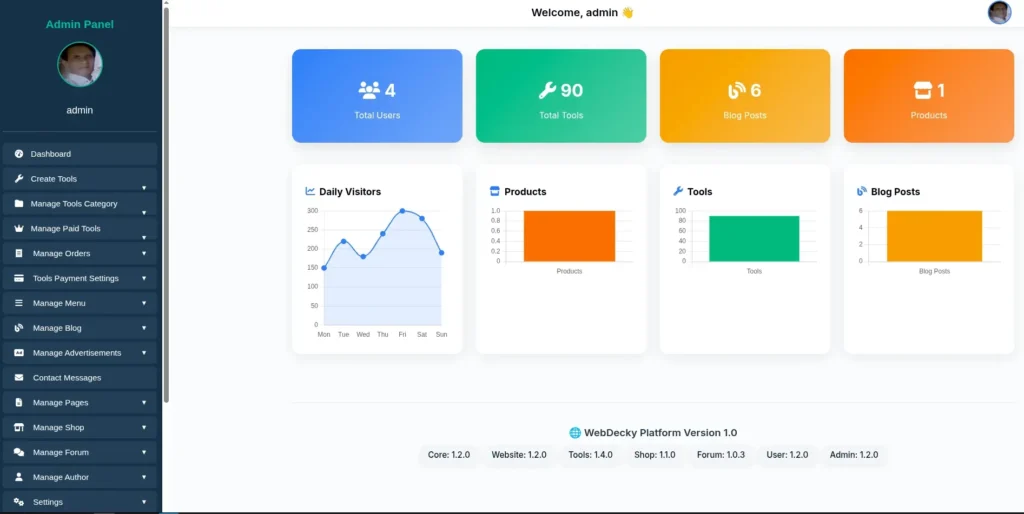Click the admin username under sidebar avatar
The width and height of the screenshot is (1024, 514).
tap(80, 110)
